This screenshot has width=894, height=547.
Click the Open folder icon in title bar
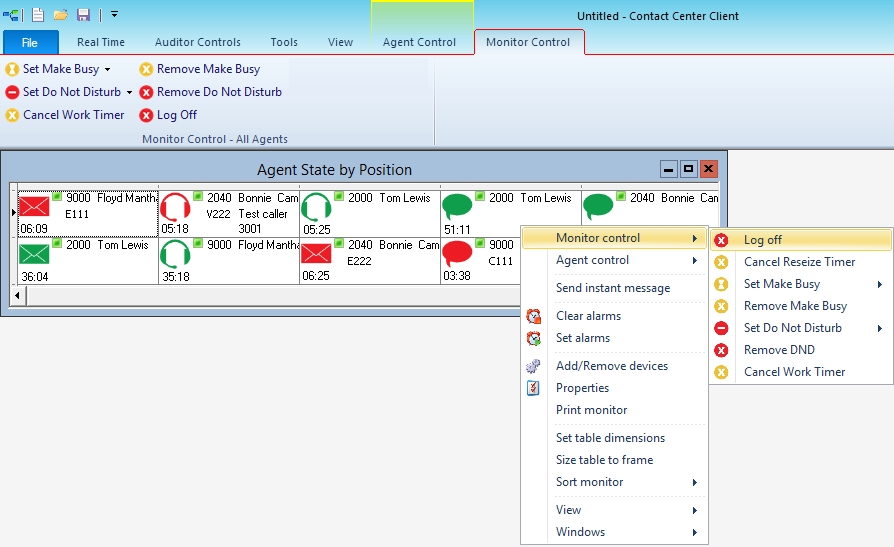pos(60,14)
